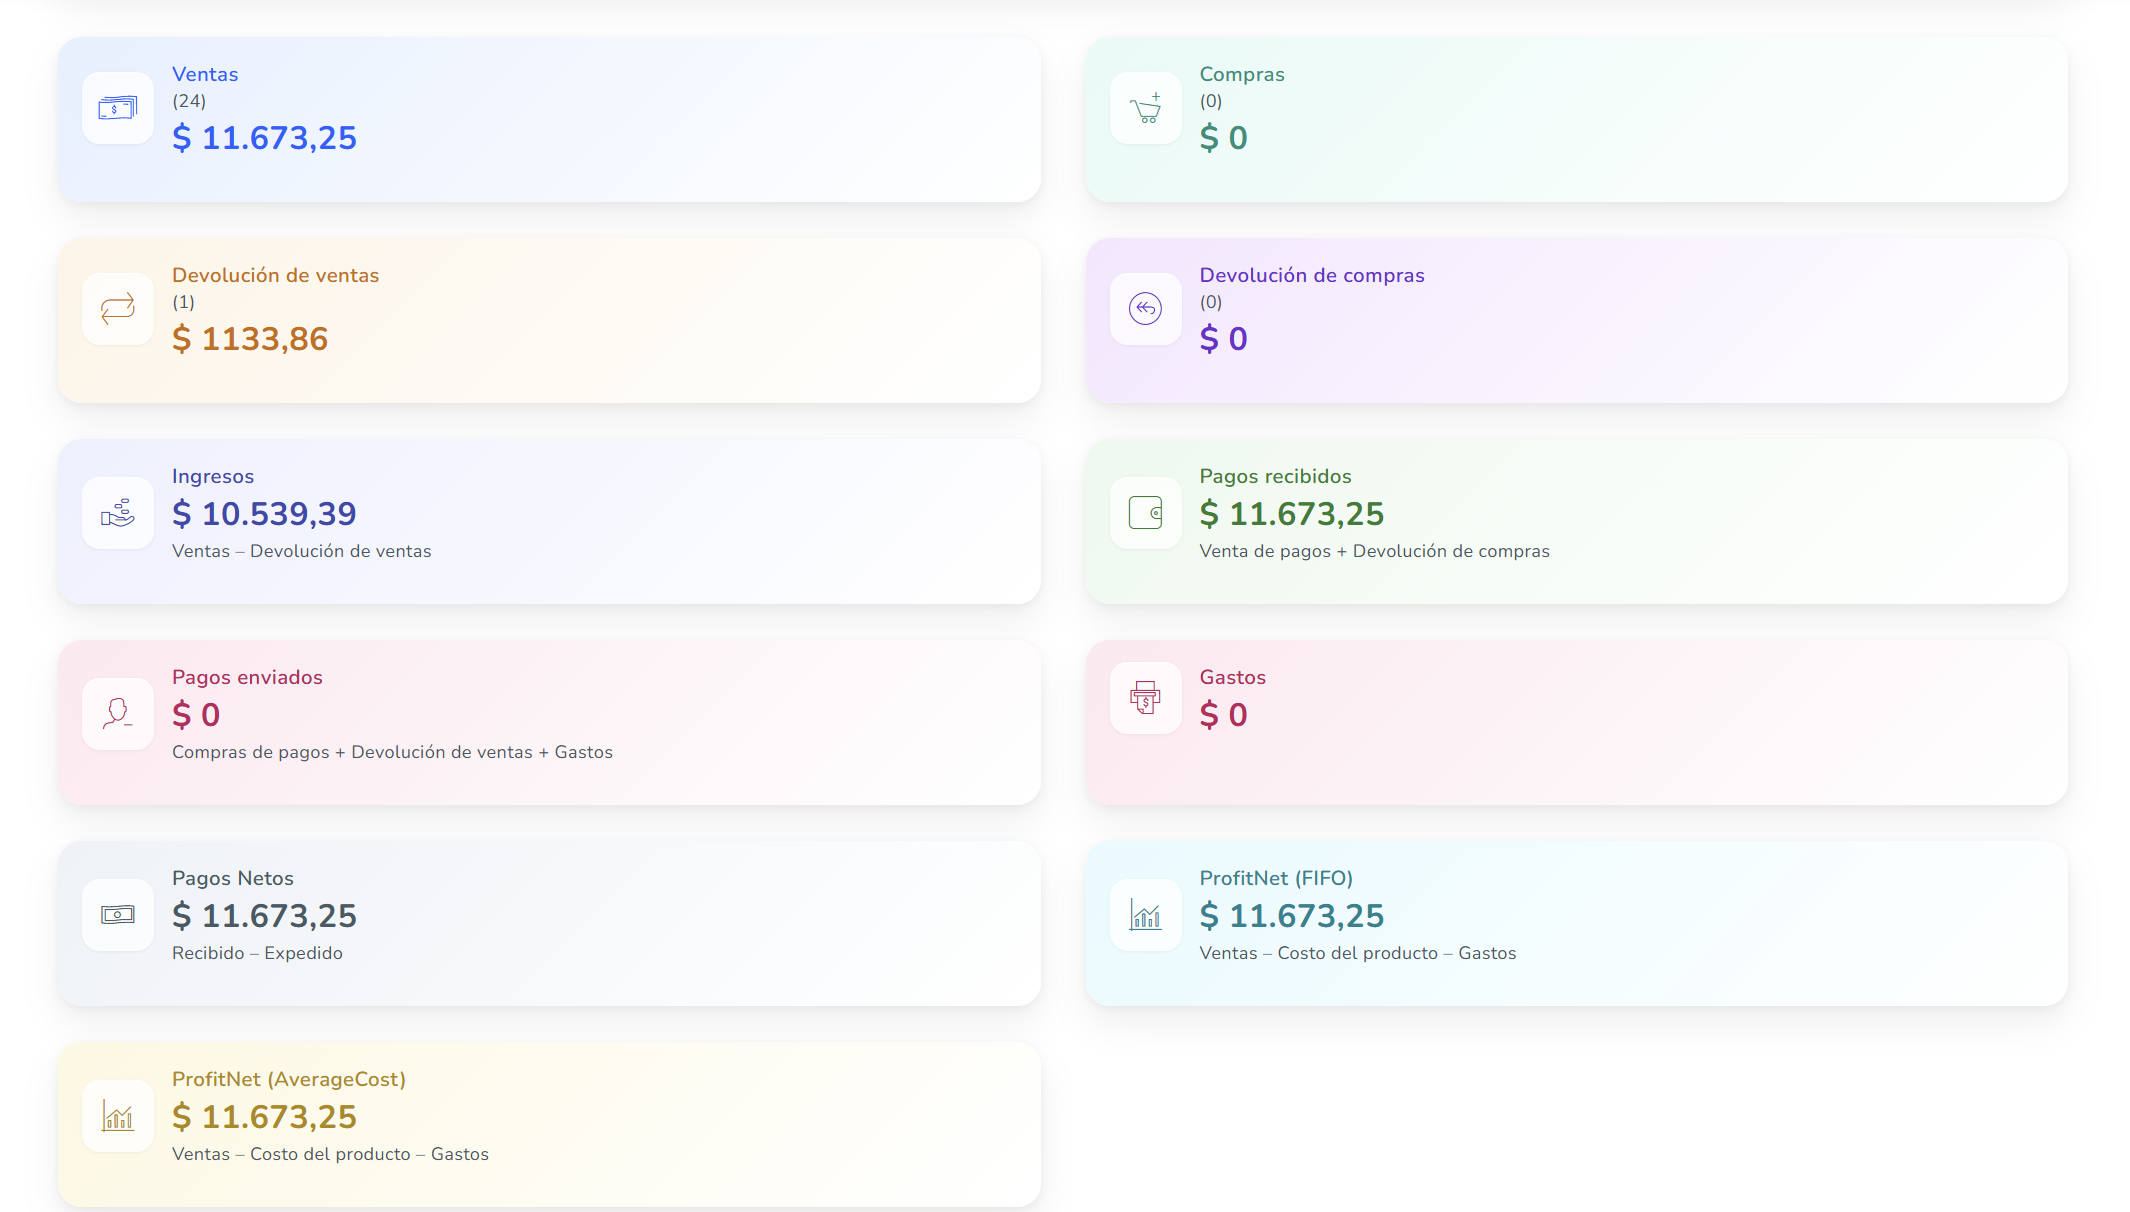
Task: Click the Pagos Netos banknote icon
Action: 118,915
